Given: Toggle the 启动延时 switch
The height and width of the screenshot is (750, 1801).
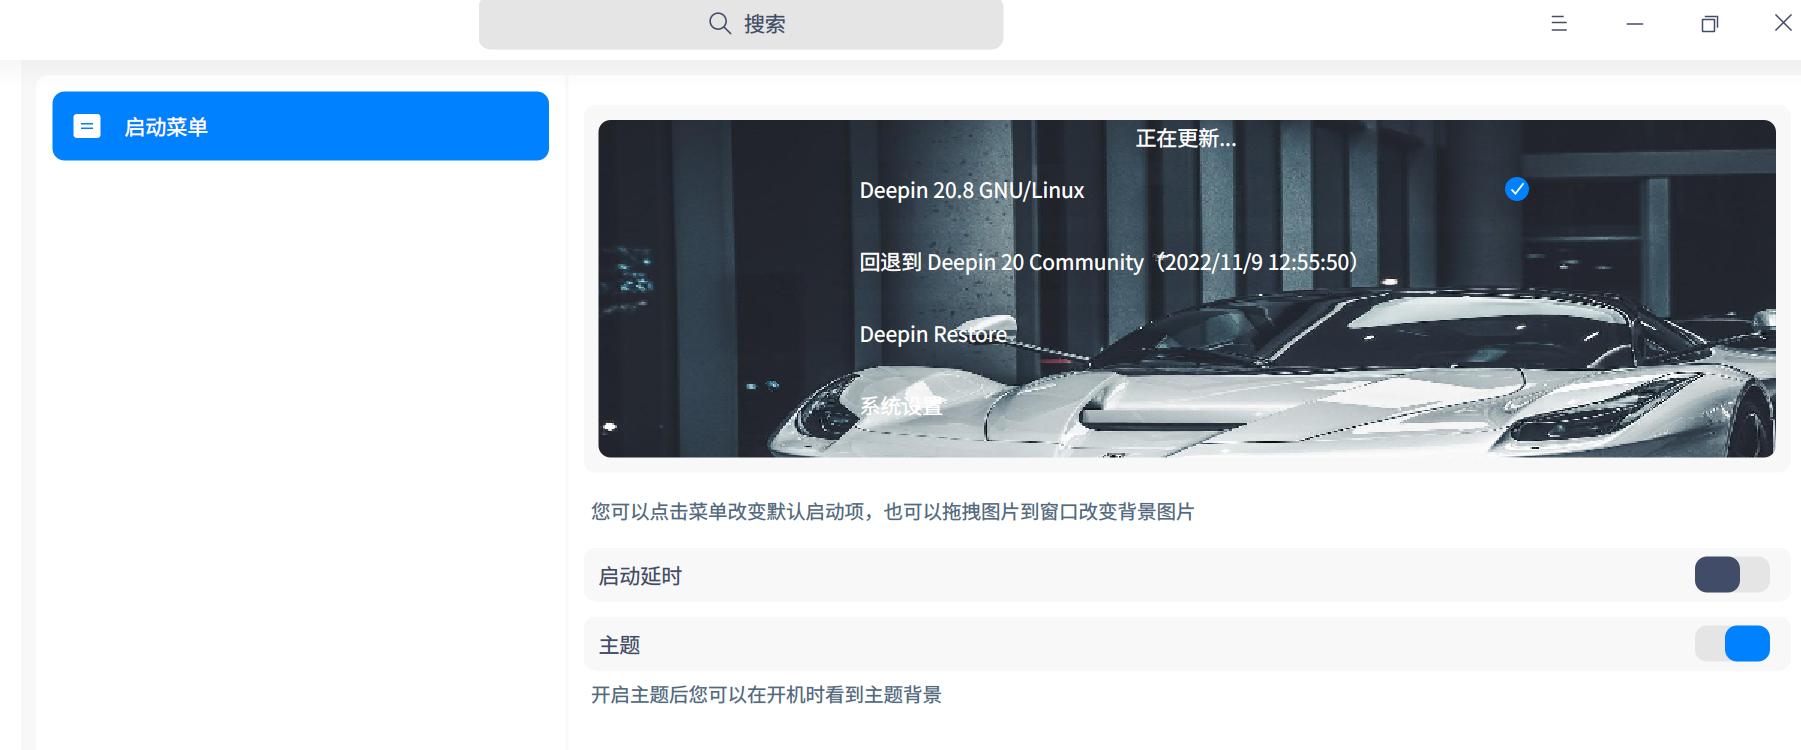Looking at the screenshot, I should click(x=1732, y=575).
